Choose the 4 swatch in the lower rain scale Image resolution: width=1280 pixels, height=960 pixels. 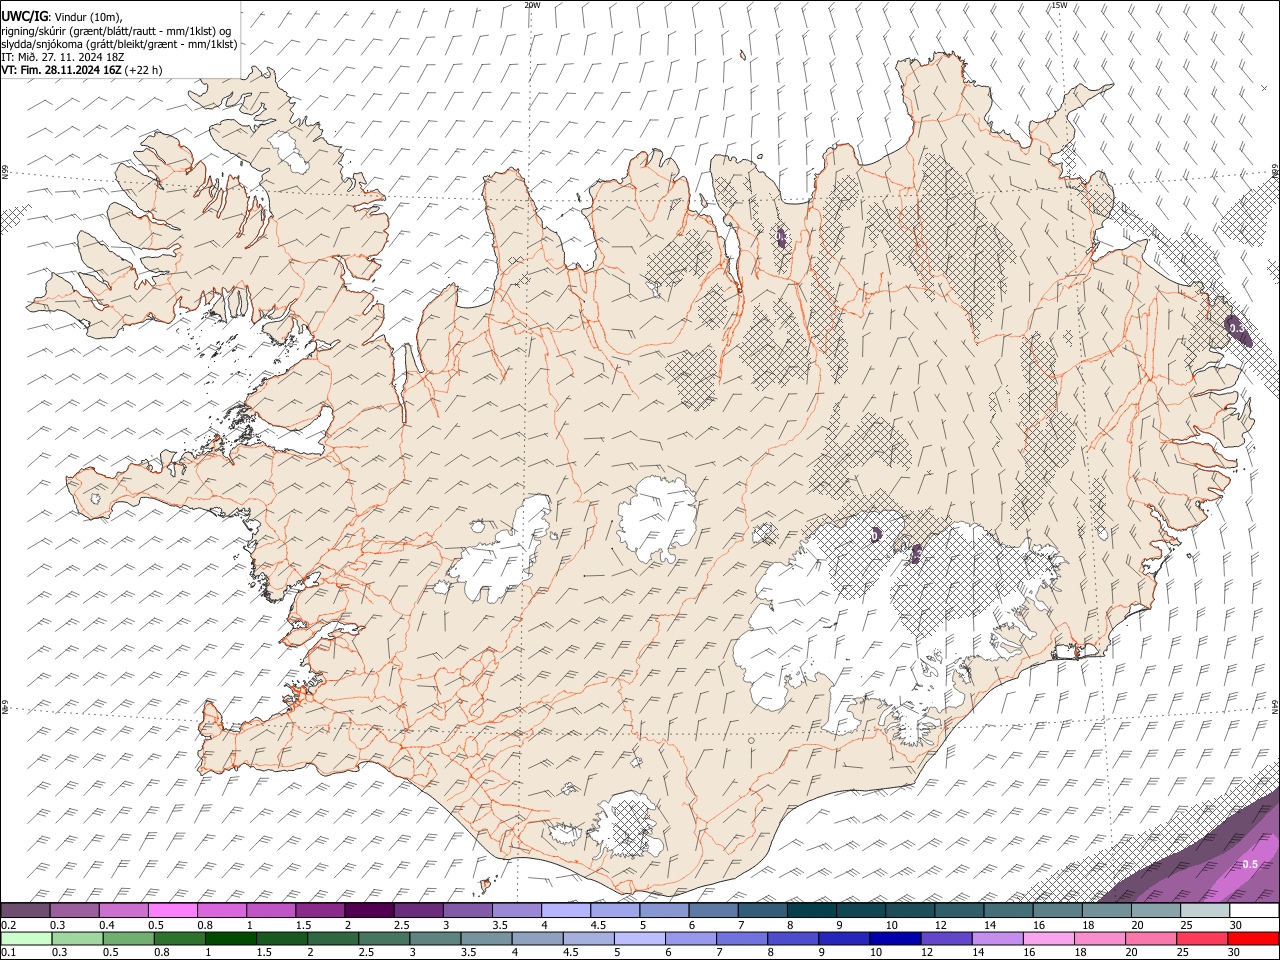tap(537, 938)
